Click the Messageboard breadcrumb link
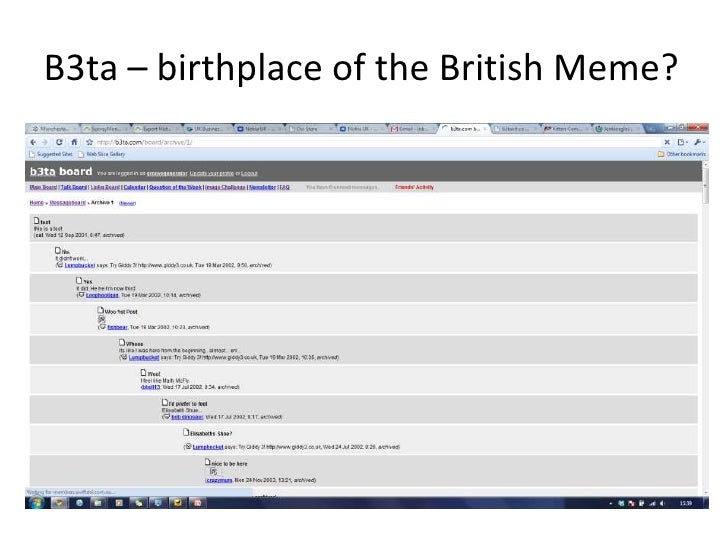Image resolution: width=728 pixels, height=546 pixels. click(67, 202)
